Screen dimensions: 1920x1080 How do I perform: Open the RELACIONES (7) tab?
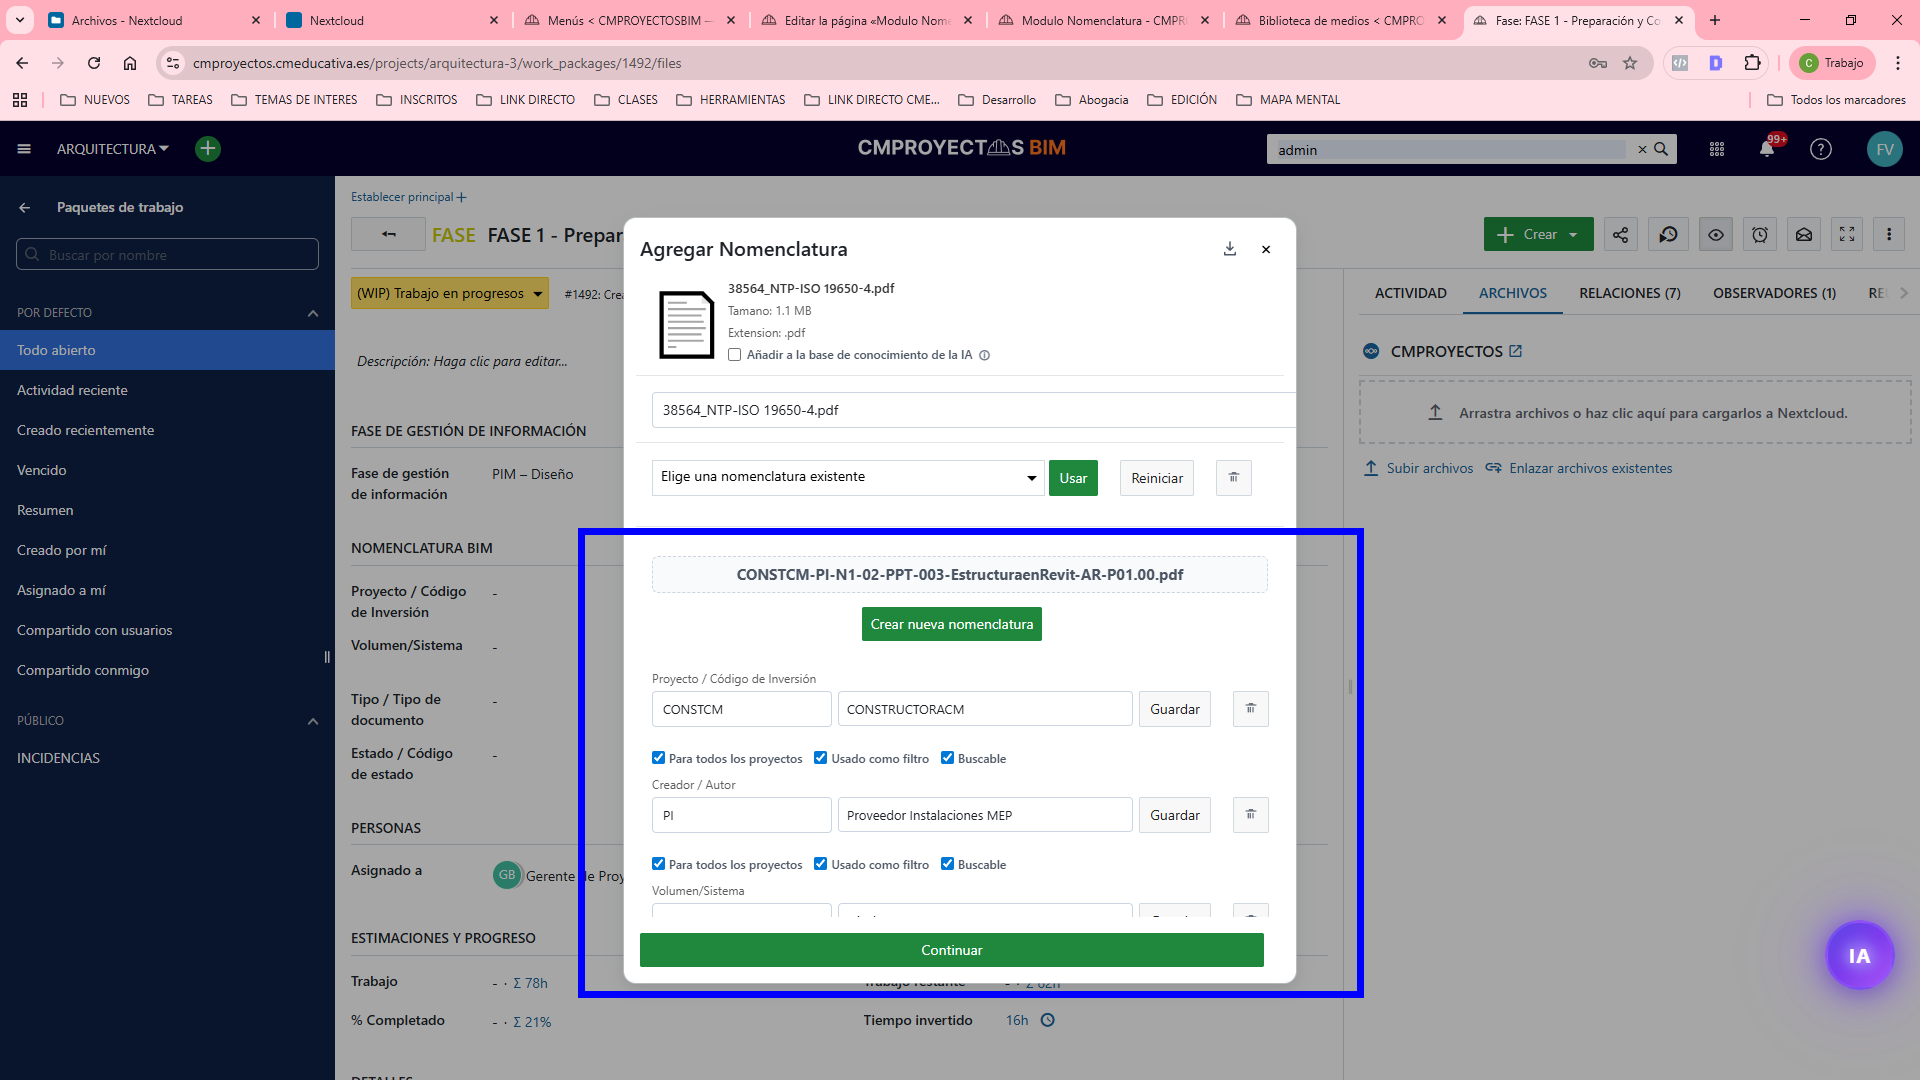click(x=1629, y=293)
